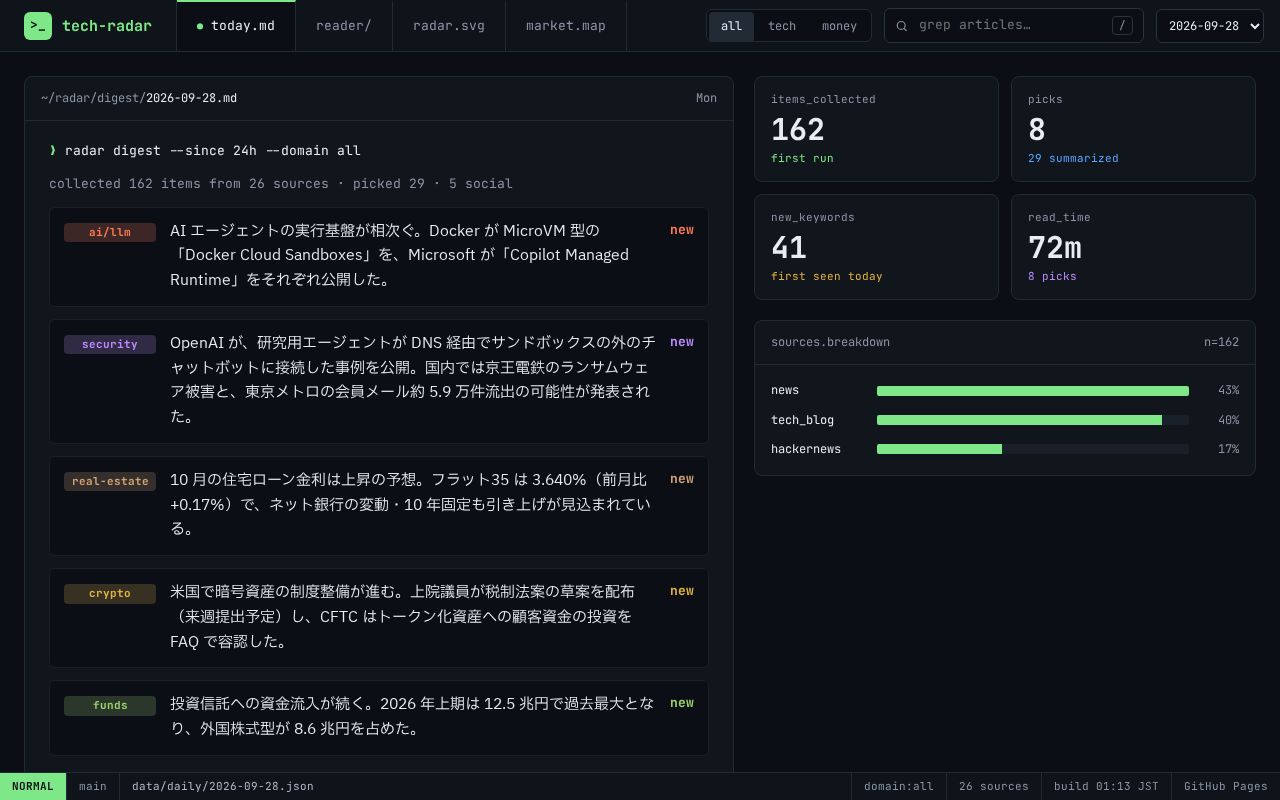1280x800 pixels.
Task: Click the 'main' branch status entry
Action: (93, 786)
